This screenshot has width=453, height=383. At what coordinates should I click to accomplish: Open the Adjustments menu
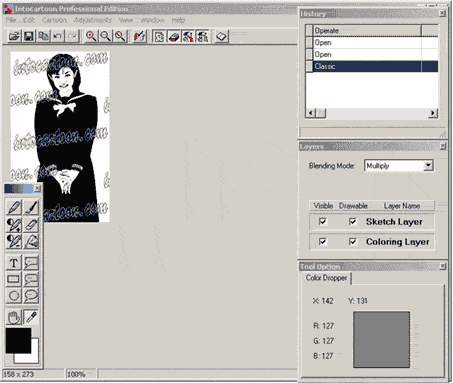(93, 20)
